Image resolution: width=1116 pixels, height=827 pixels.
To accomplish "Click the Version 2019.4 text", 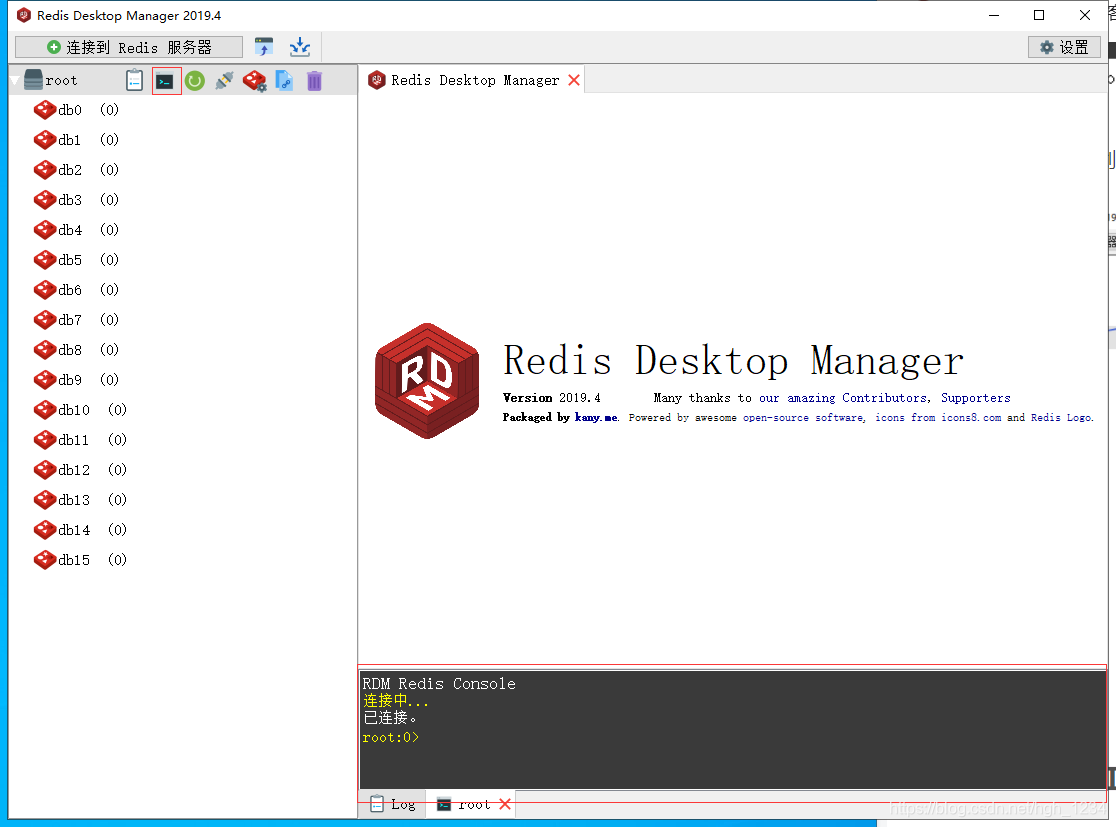I will (x=552, y=398).
